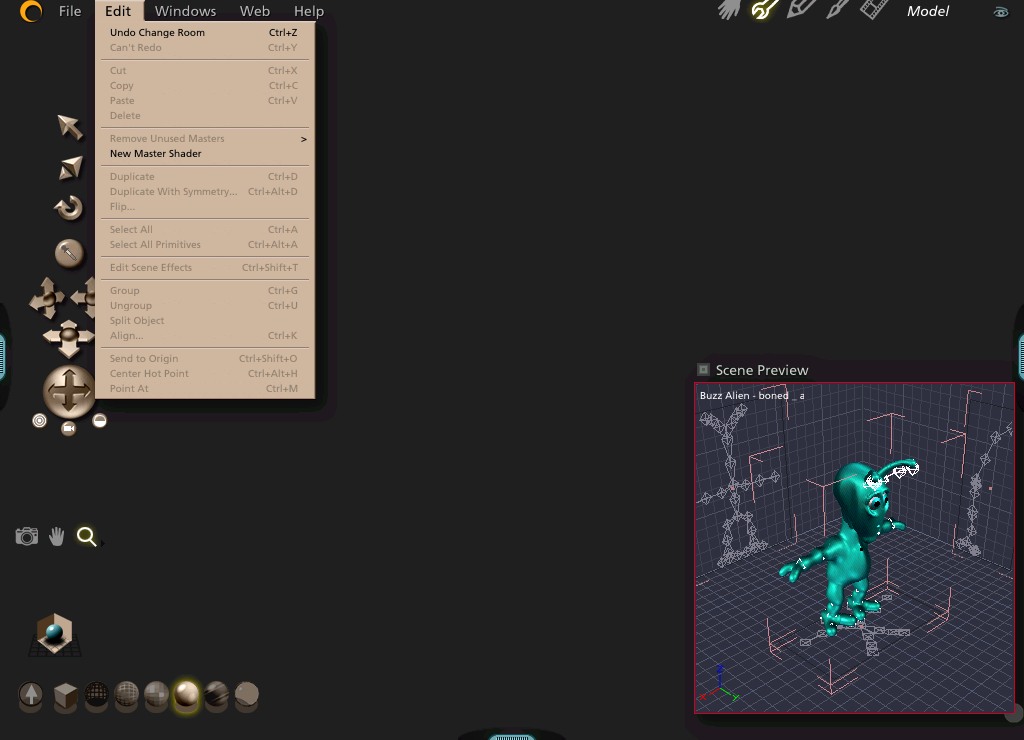Toggle the Scene Preview square checkbox
The width and height of the screenshot is (1024, 740).
coord(703,370)
